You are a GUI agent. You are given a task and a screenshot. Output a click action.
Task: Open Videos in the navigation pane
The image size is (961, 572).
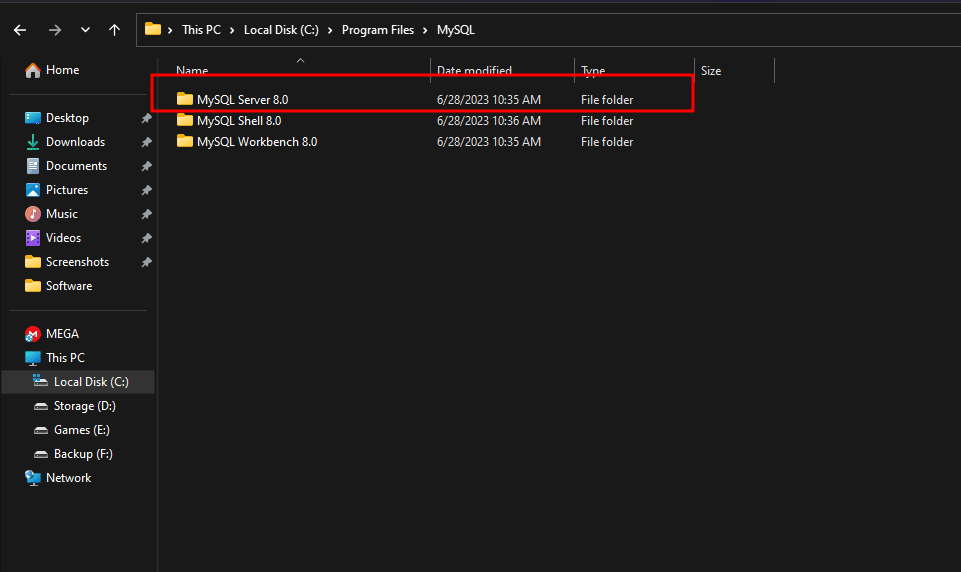tap(63, 237)
